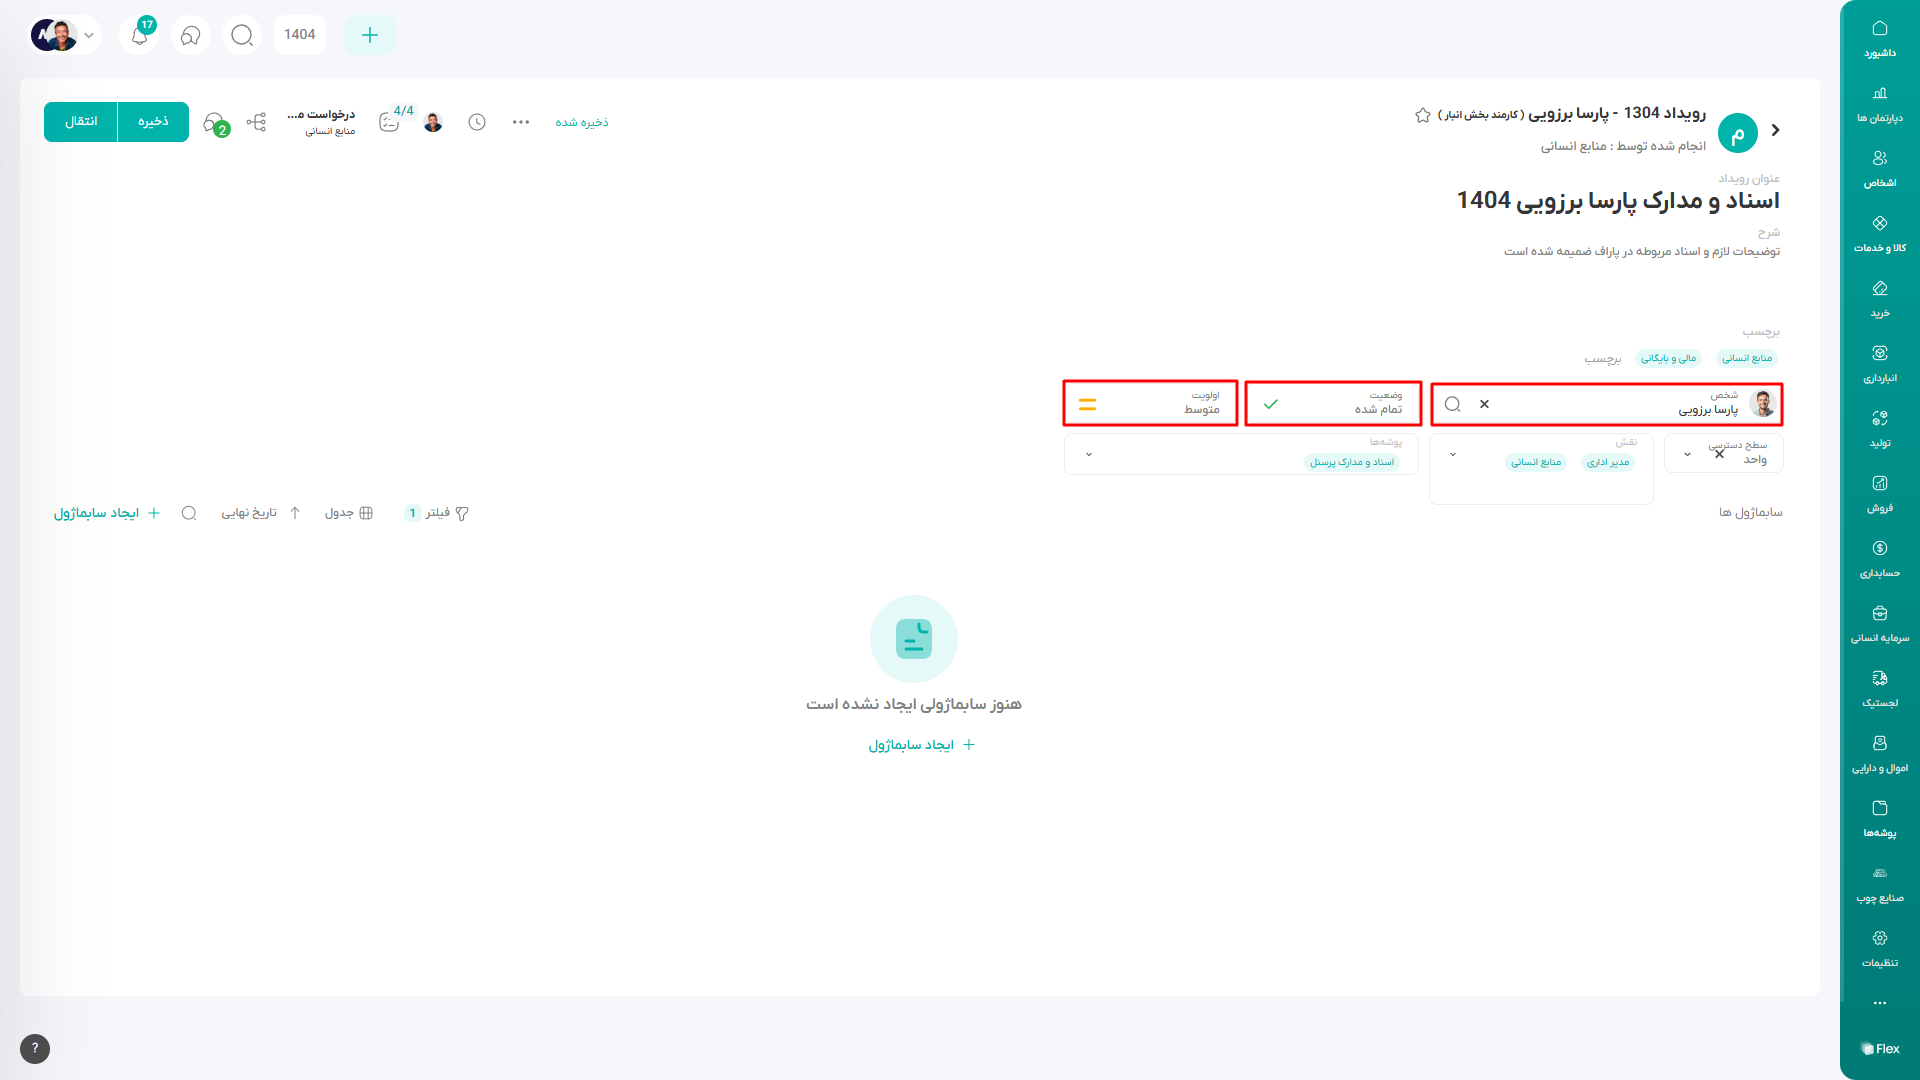Open انبارداری module in sidebar
The image size is (1920, 1080).
tap(1879, 364)
